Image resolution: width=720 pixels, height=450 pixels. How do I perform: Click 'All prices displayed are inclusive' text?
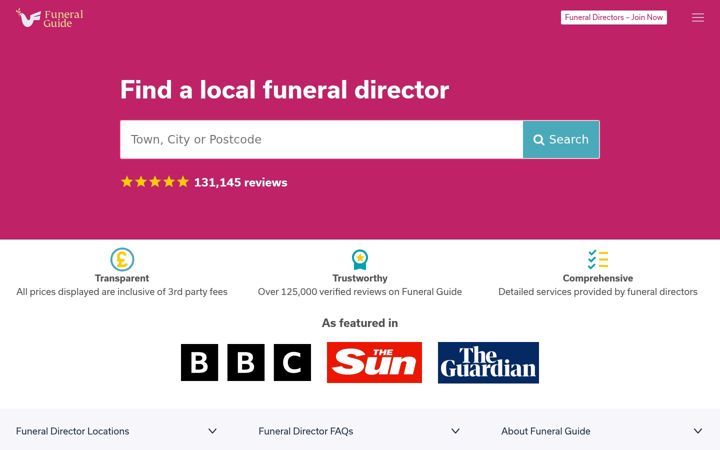[x=122, y=292]
